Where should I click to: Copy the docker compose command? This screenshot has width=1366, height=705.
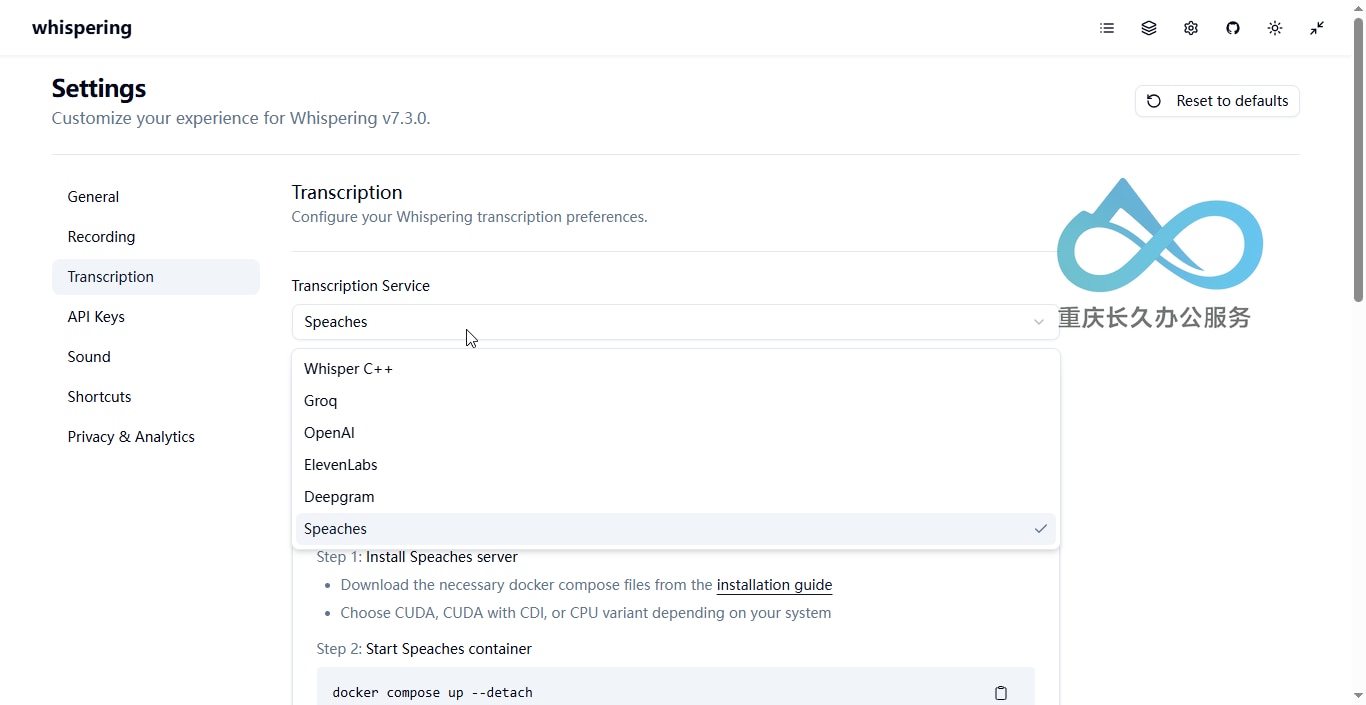(1001, 693)
